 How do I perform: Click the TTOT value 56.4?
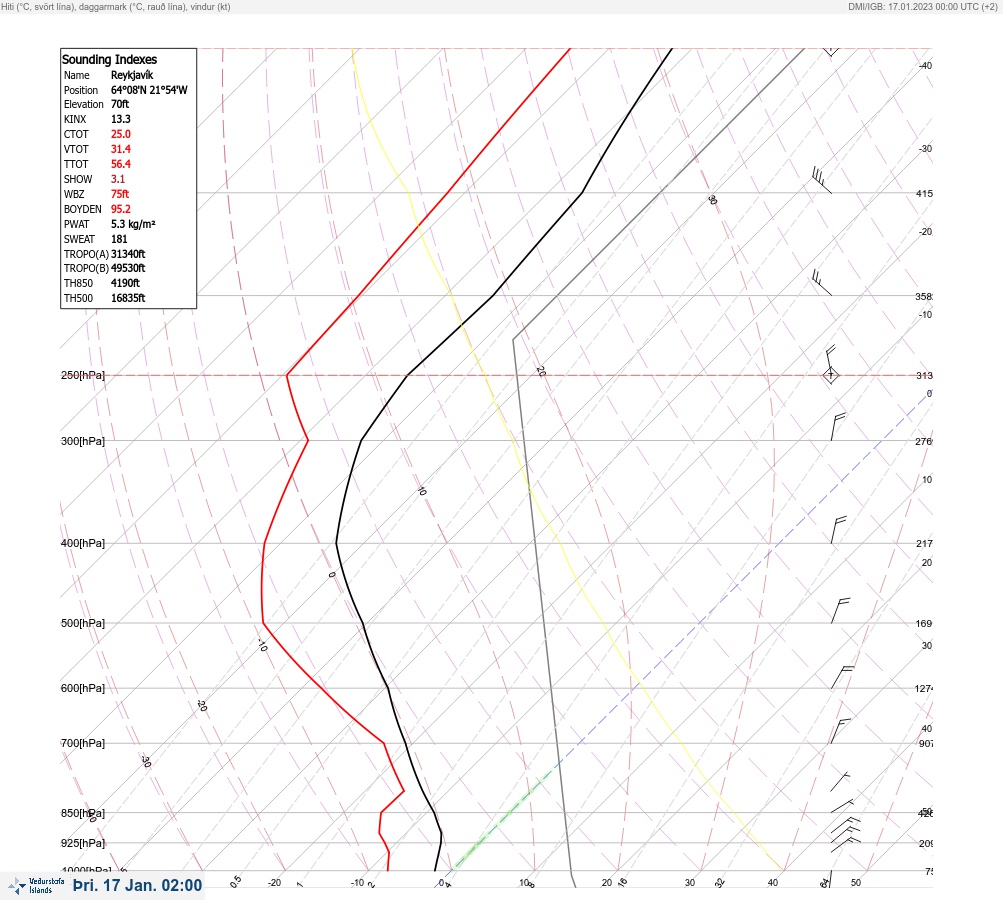click(x=120, y=164)
